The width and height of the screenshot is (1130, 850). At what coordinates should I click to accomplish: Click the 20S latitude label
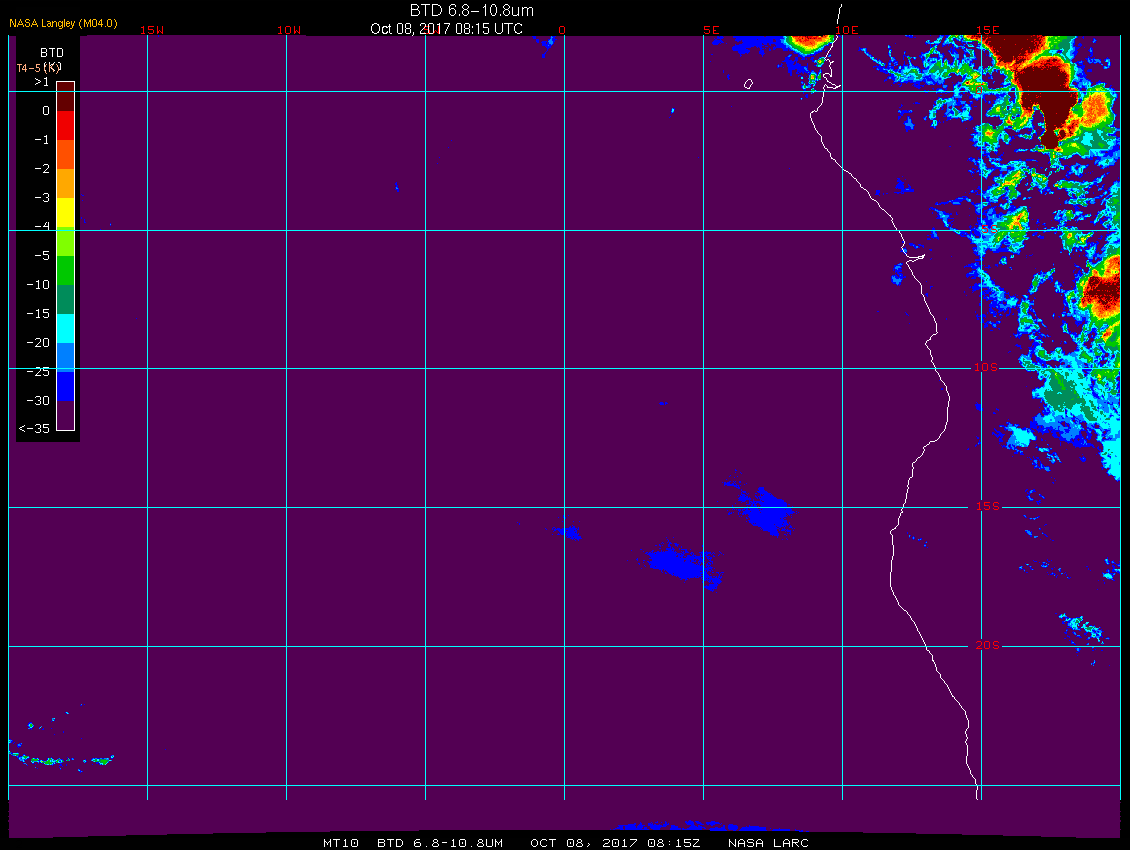988,645
